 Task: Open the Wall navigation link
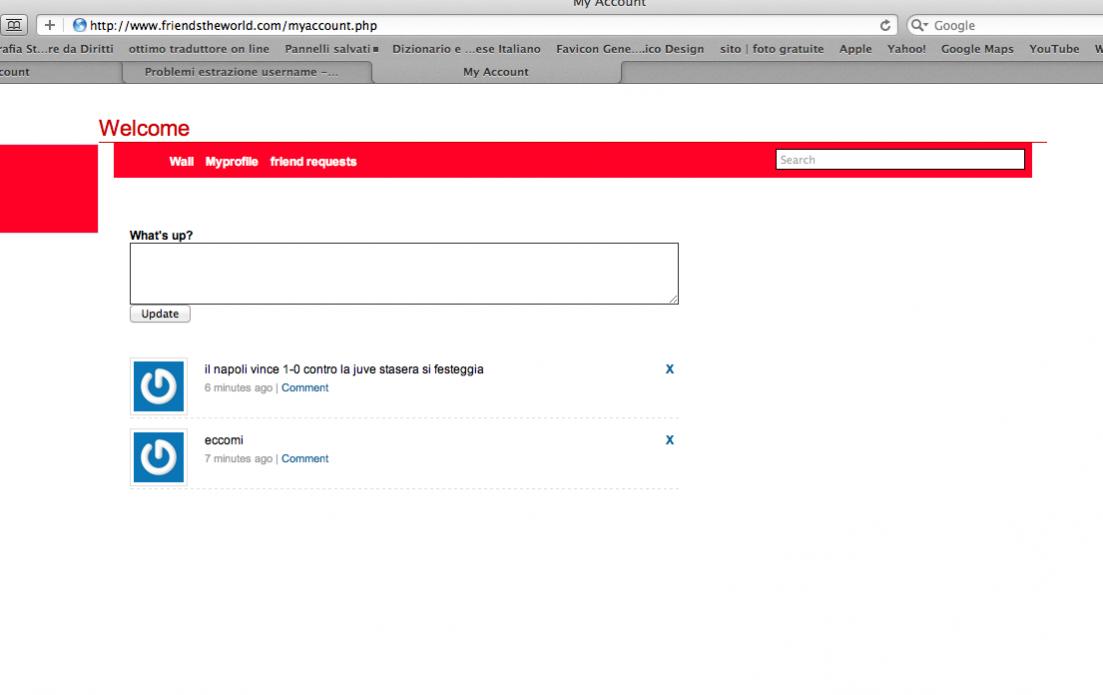pos(181,162)
